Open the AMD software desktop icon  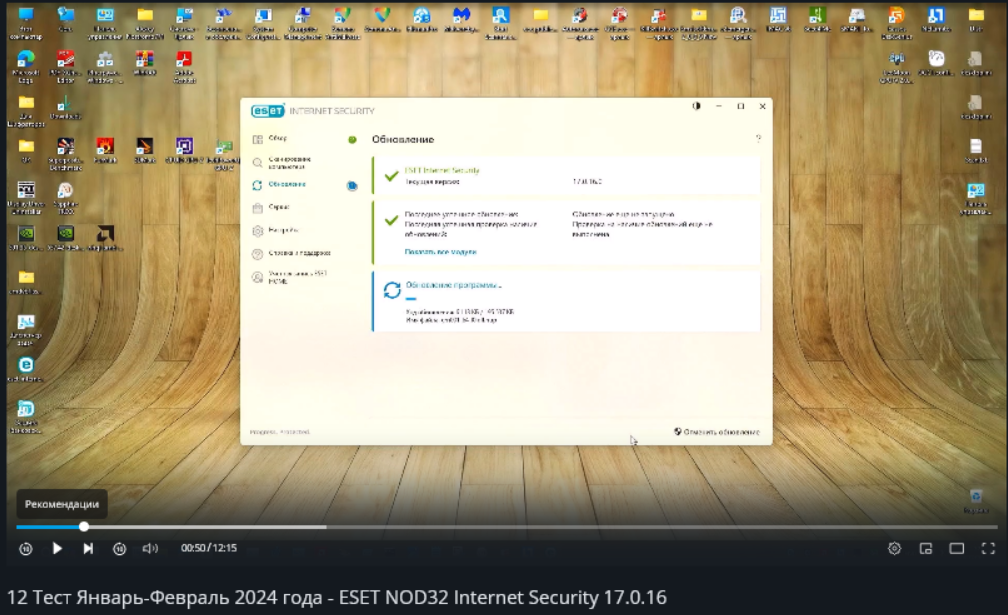coord(105,238)
